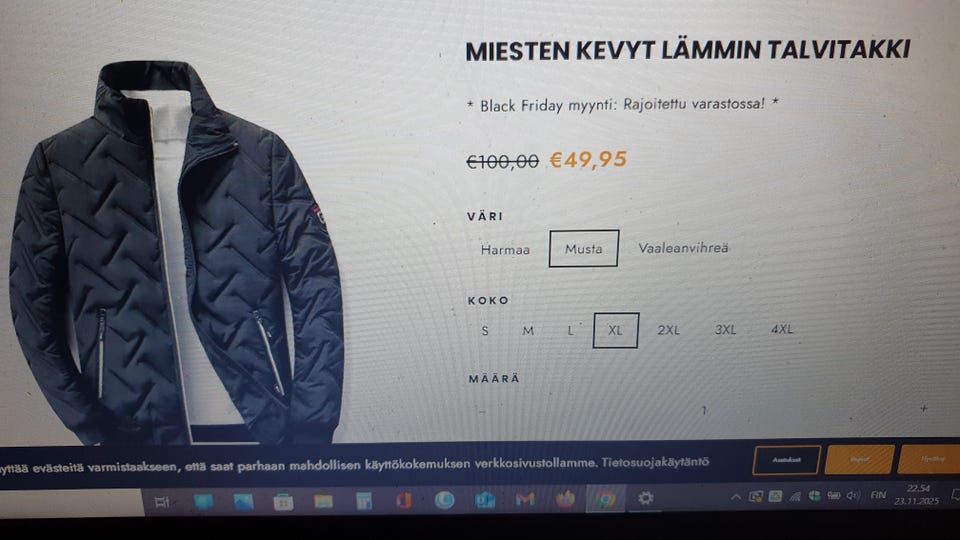Select the Harmaa color option
Screen dimensions: 960x540
tap(505, 250)
